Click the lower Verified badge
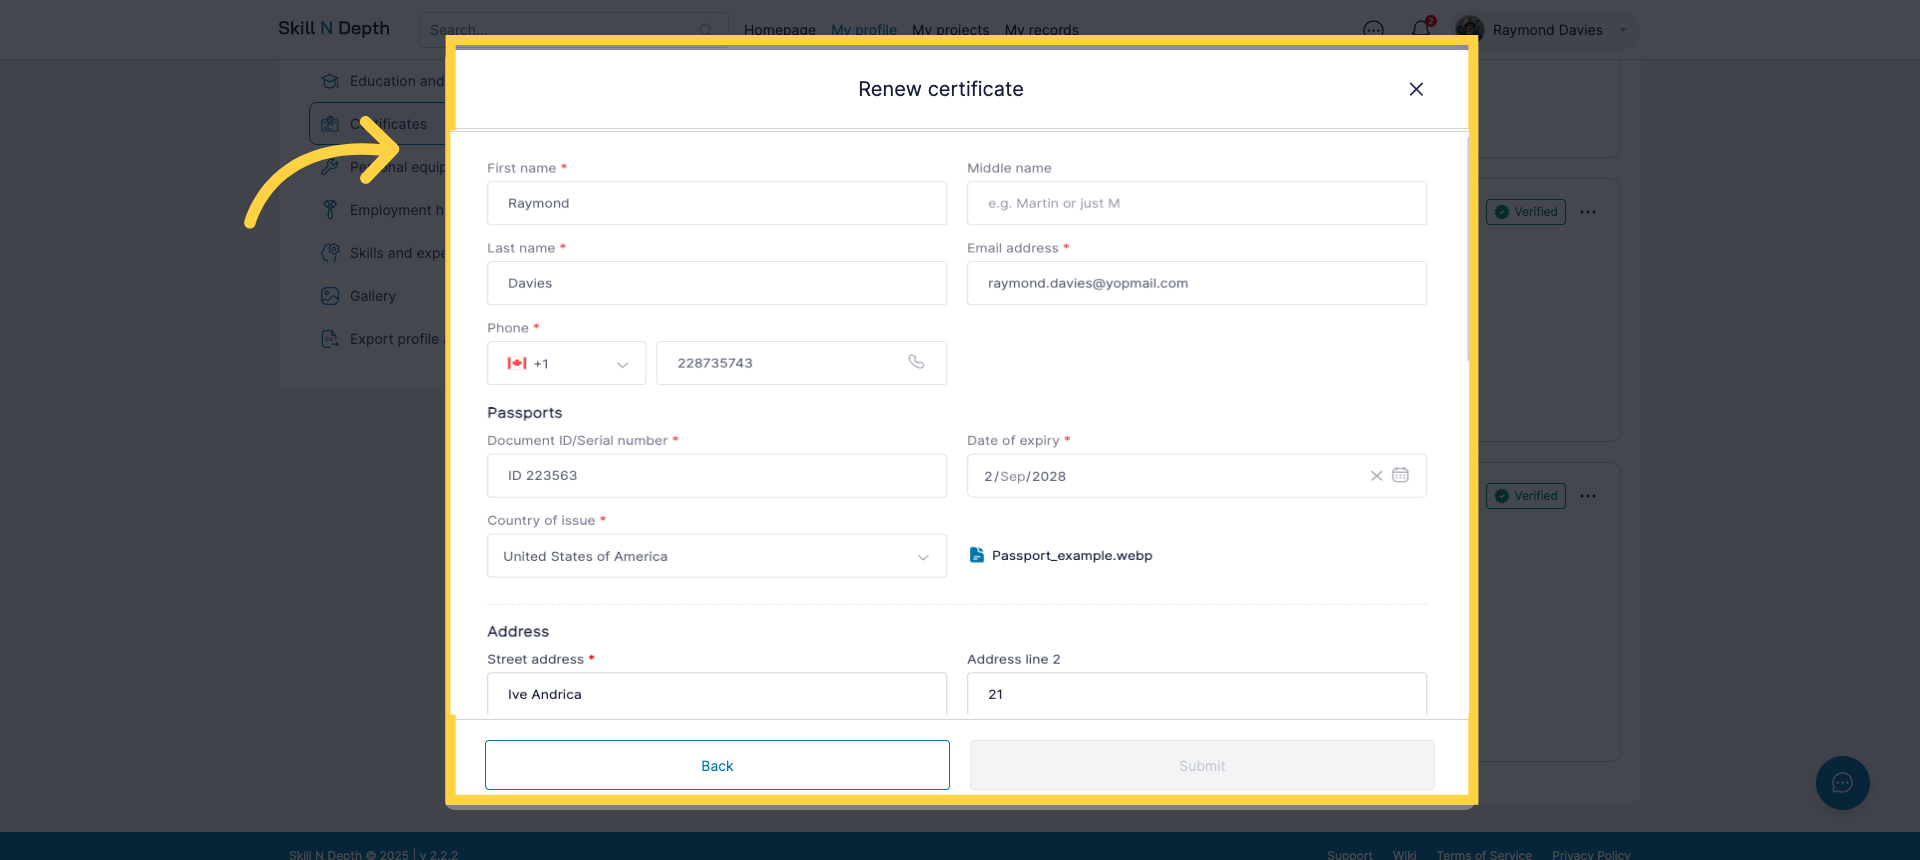The height and width of the screenshot is (860, 1920). click(x=1526, y=496)
